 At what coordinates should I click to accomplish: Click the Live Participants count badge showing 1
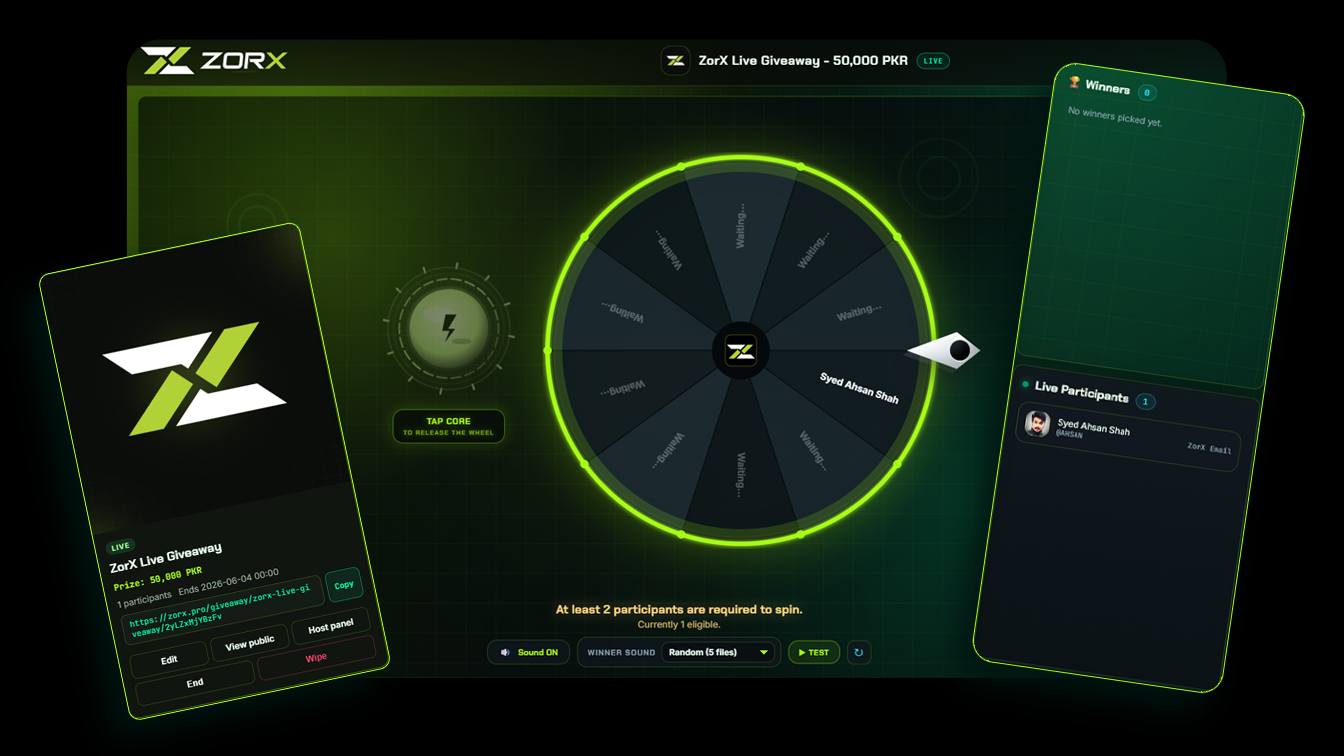click(x=1146, y=401)
